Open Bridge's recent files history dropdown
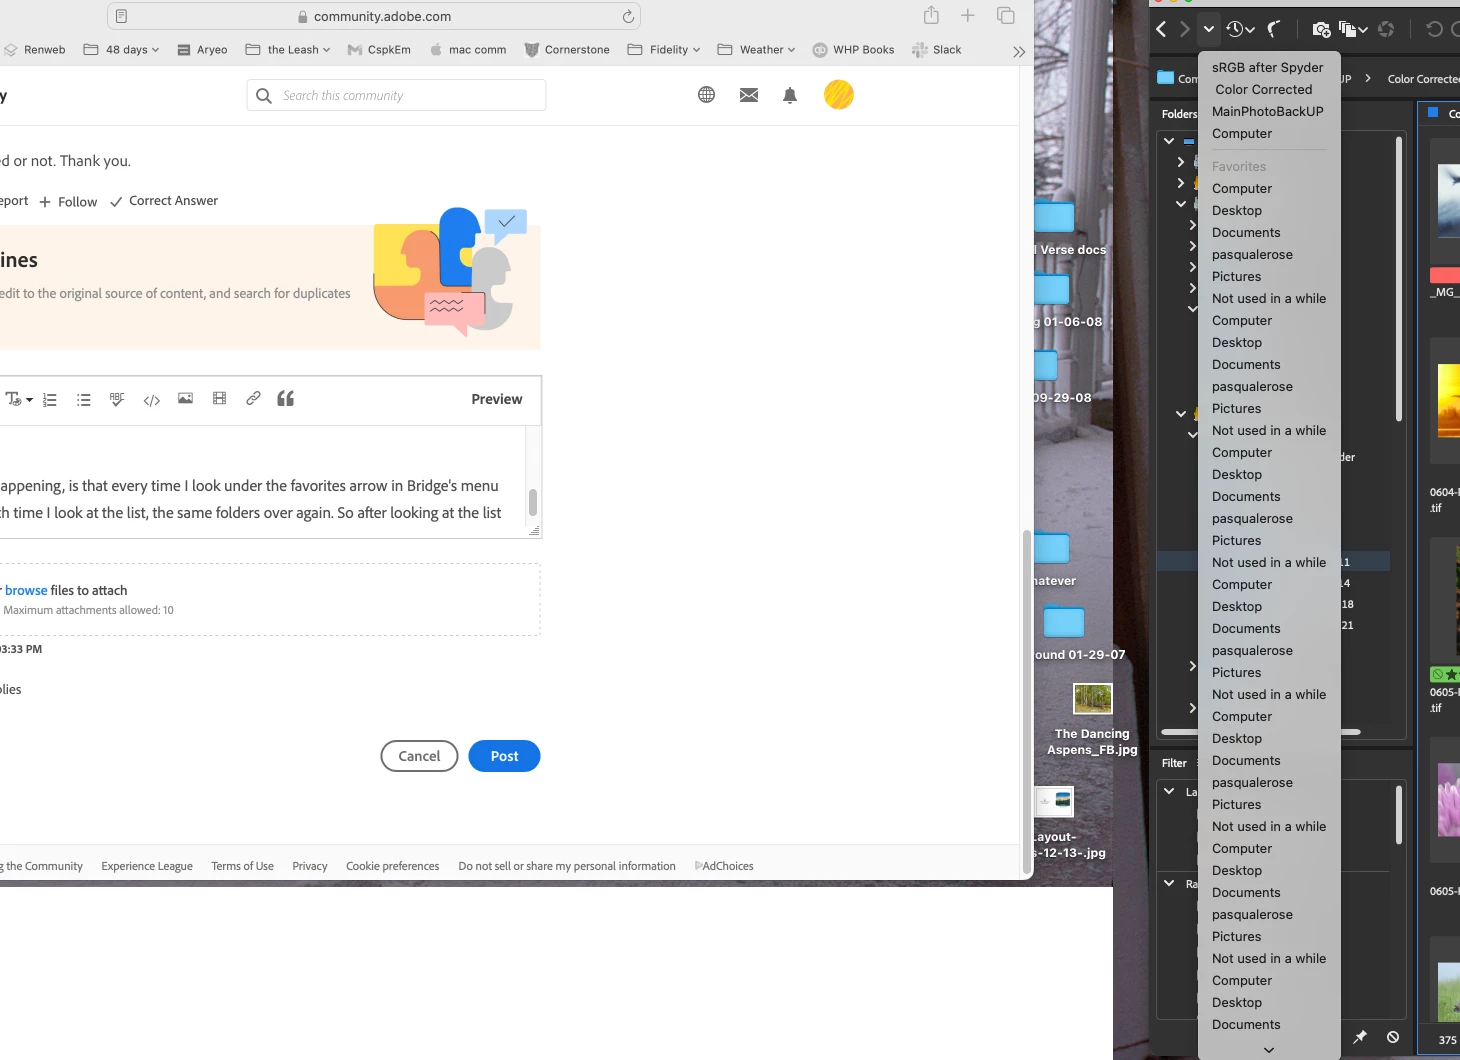1460x1060 pixels. (x=1240, y=29)
